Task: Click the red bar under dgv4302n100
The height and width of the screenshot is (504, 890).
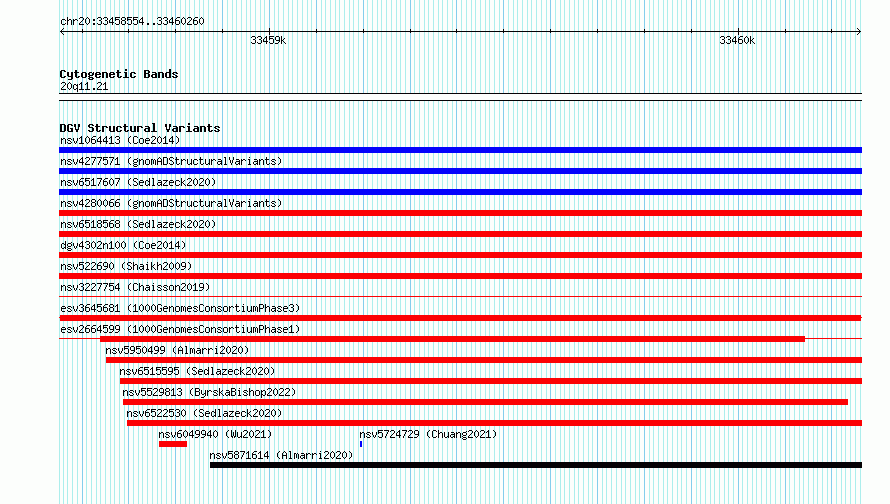Action: pos(460,255)
